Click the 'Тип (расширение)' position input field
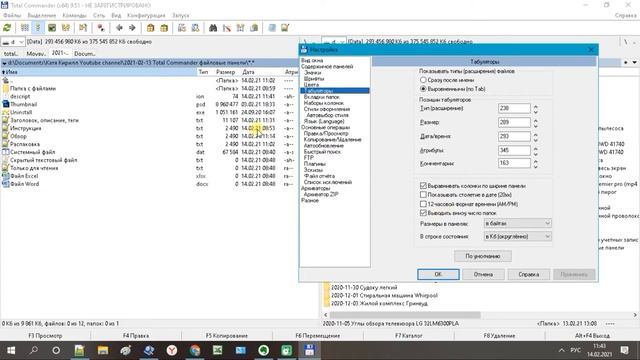 (514, 108)
